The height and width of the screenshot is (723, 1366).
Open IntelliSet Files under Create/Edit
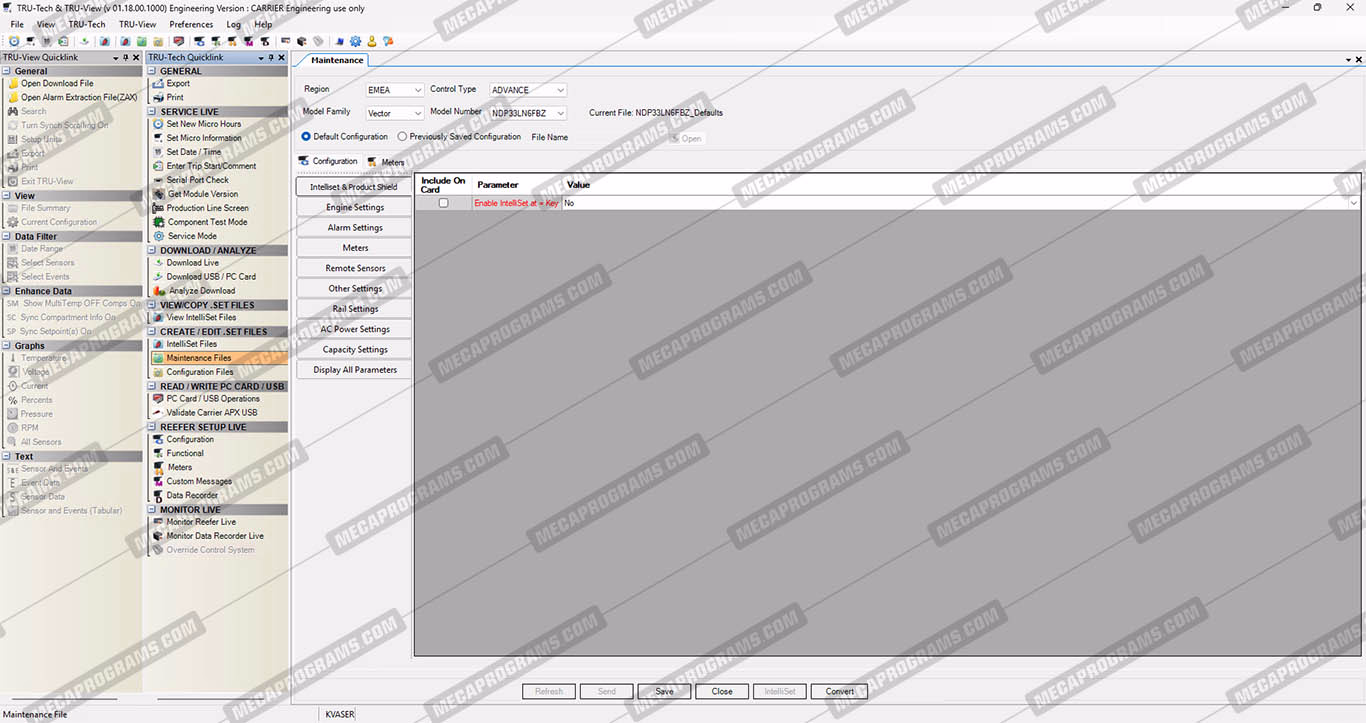click(191, 344)
